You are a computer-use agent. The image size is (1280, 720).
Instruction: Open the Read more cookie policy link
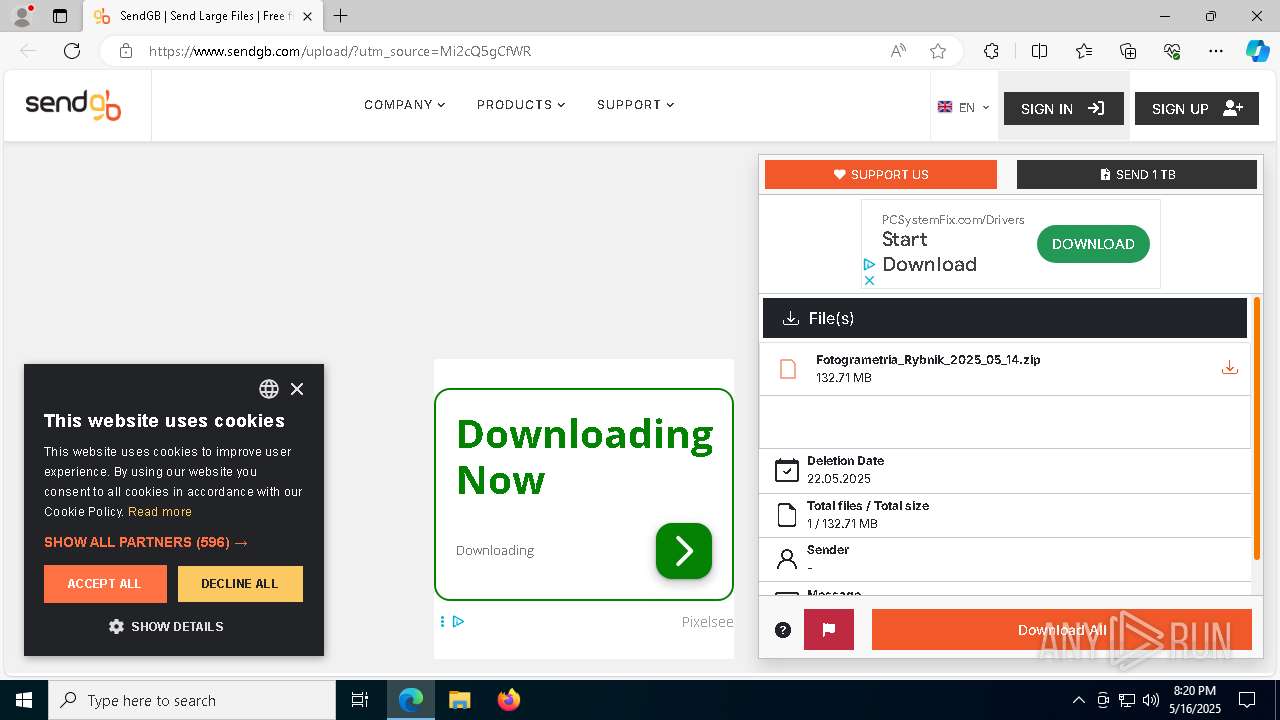click(x=160, y=511)
